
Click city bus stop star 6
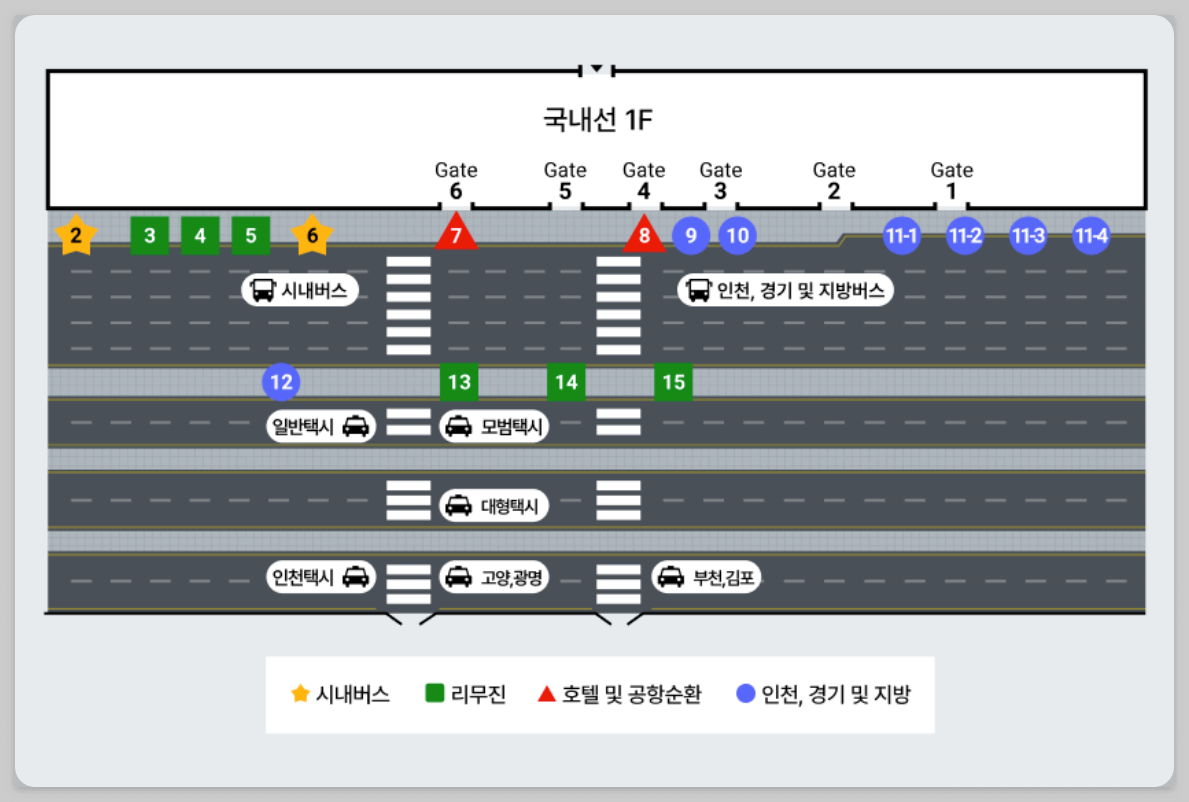click(x=312, y=235)
